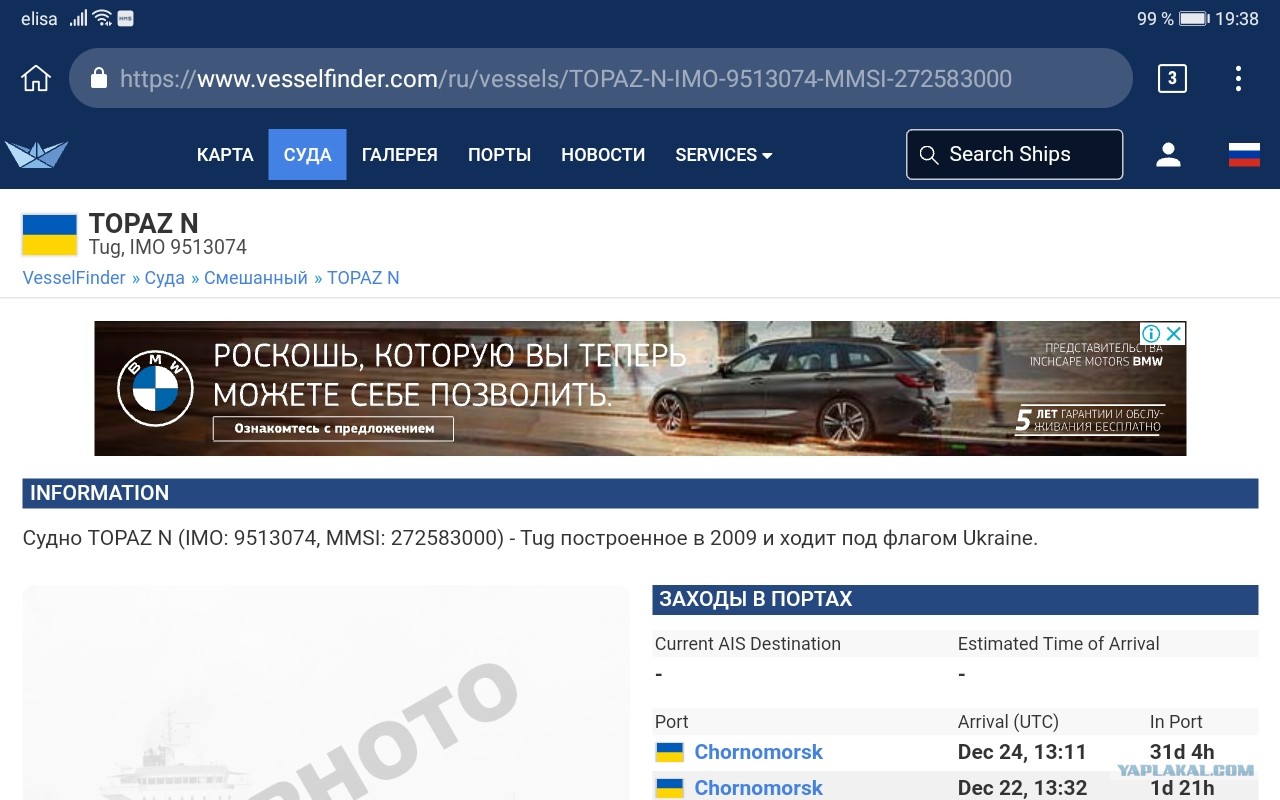The image size is (1280, 800).
Task: Click the ЗАХОДЫ В ПОРТАХ section header
Action: pos(955,599)
